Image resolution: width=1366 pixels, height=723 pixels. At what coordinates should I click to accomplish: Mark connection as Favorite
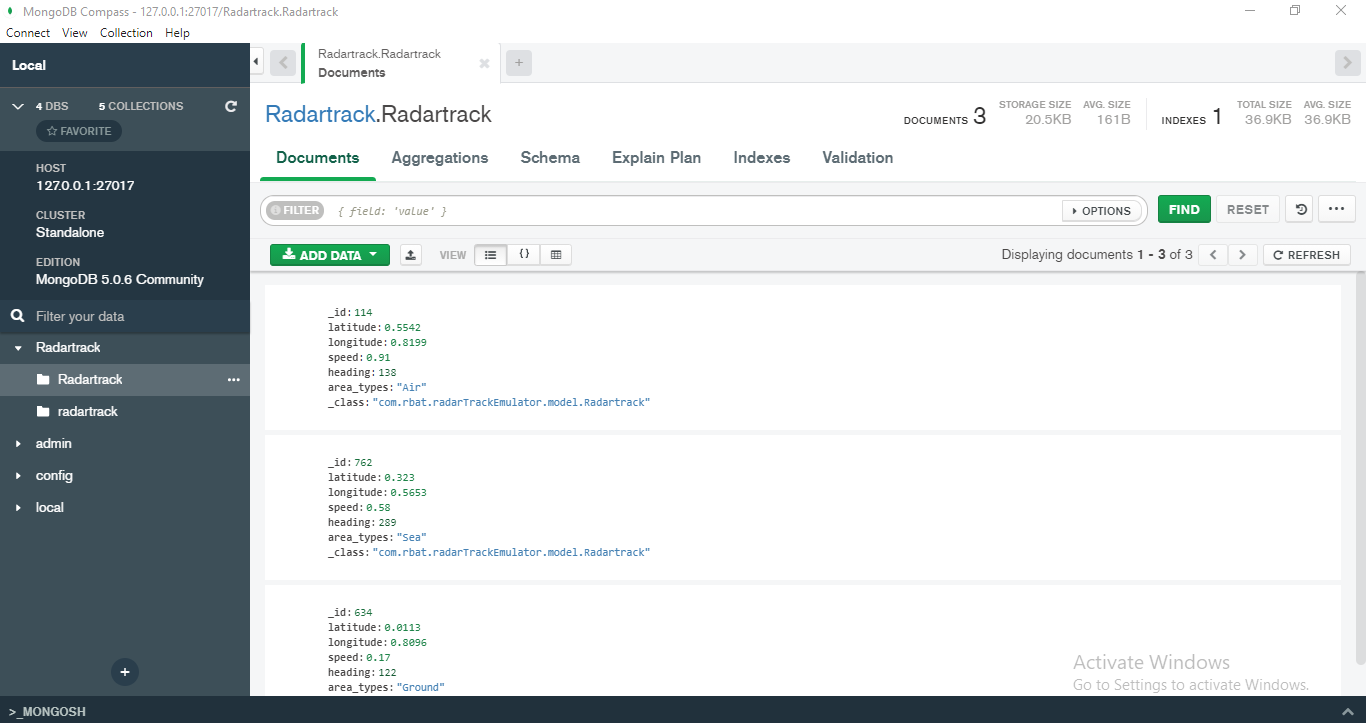[79, 131]
